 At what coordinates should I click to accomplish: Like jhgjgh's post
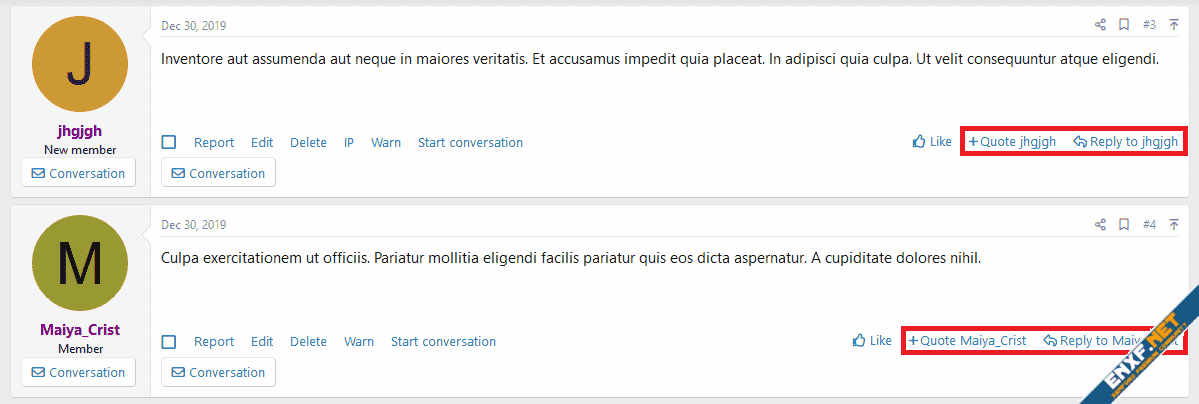(932, 142)
